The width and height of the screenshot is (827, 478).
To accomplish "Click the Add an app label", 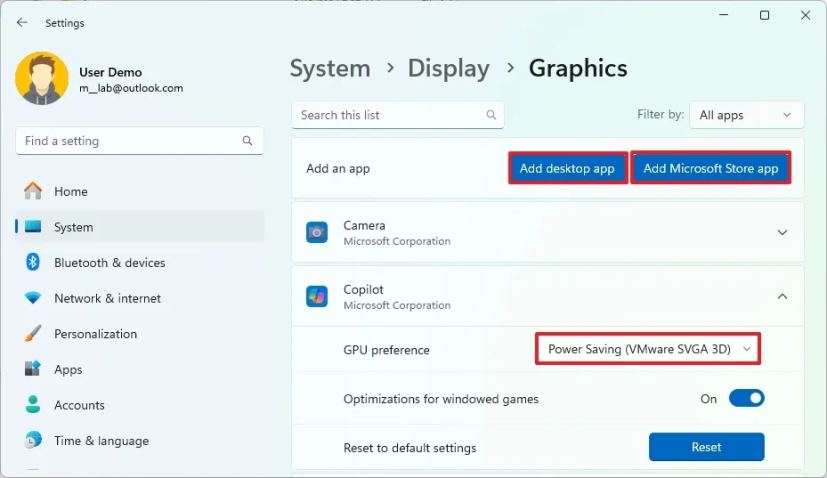I will click(x=338, y=168).
